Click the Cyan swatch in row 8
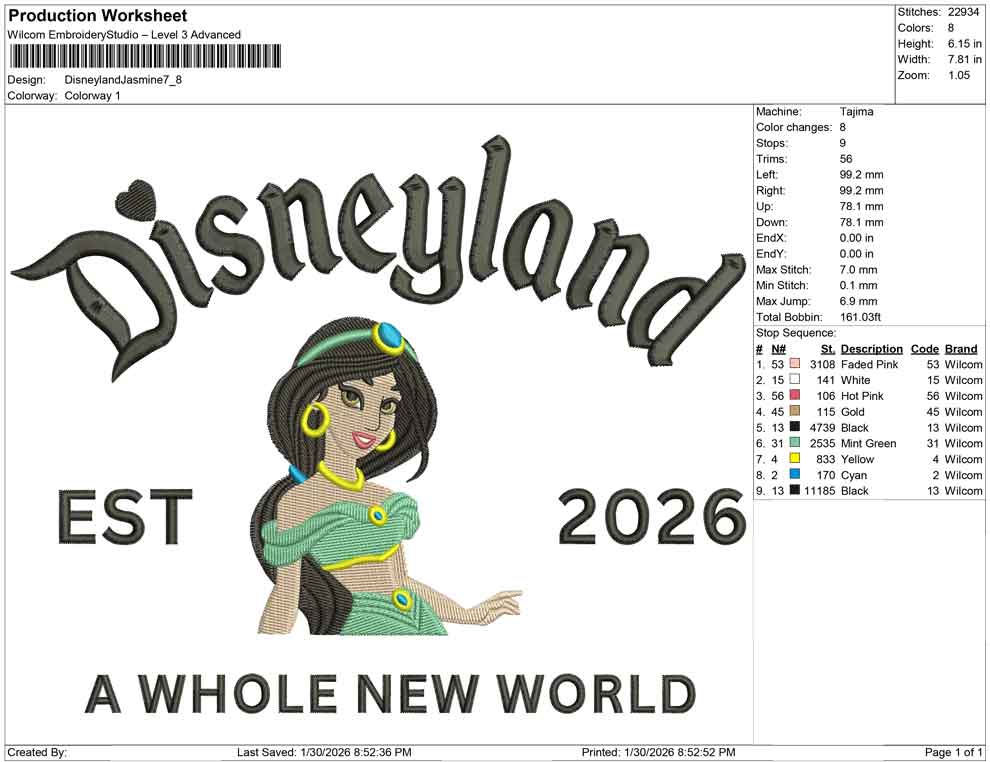The width and height of the screenshot is (990, 762). pos(793,475)
